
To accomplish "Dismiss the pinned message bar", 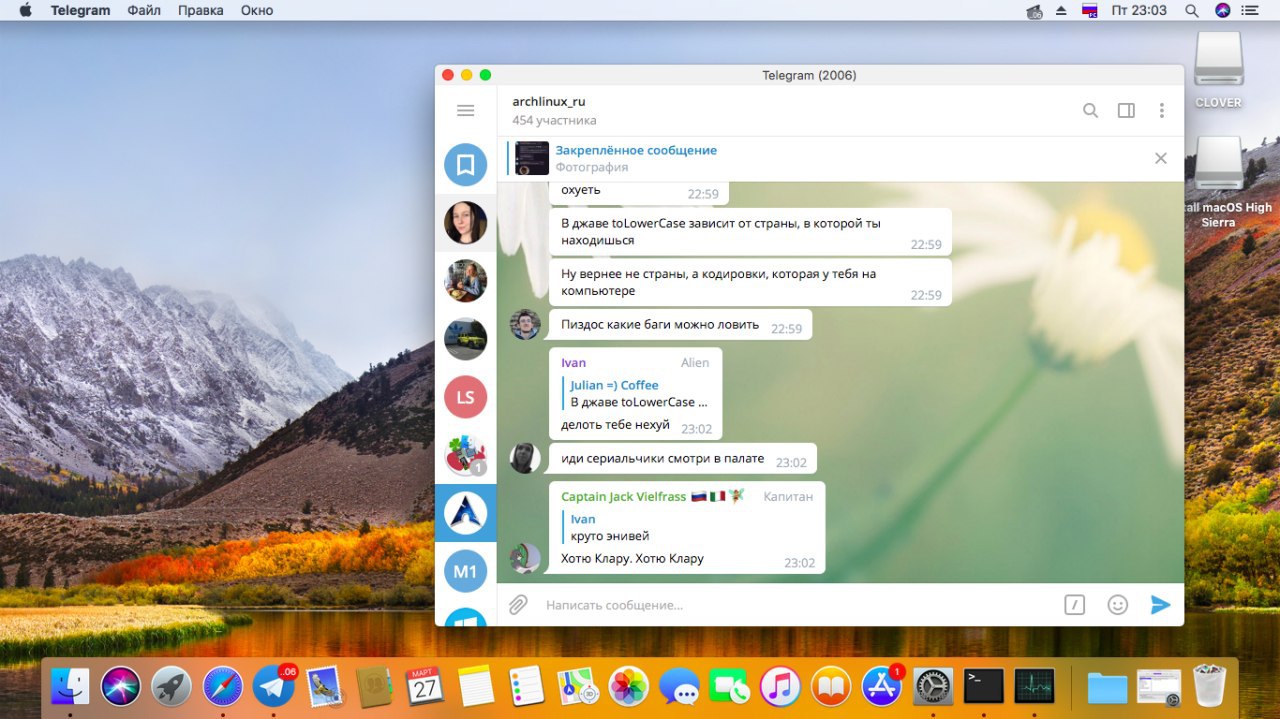I will (x=1161, y=158).
